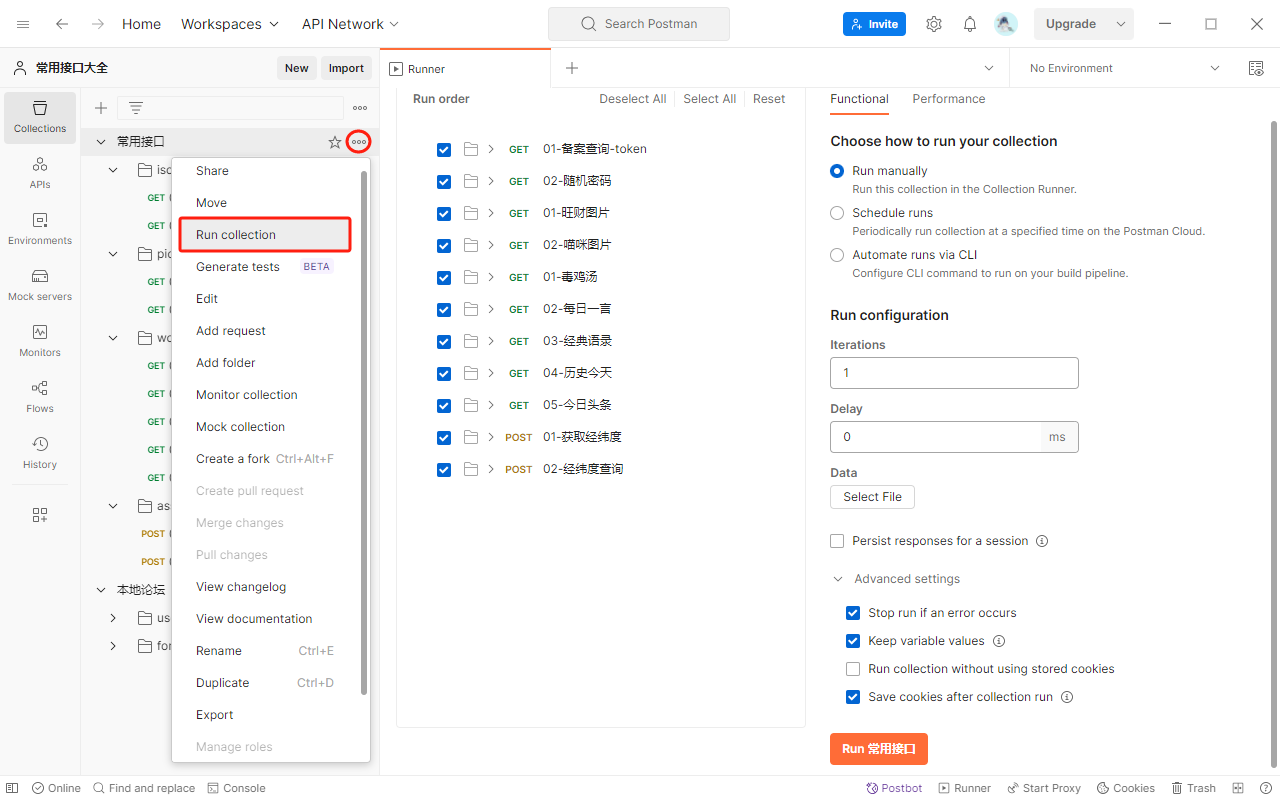The image size is (1280, 800).
Task: Open APIs in the sidebar
Action: click(40, 173)
